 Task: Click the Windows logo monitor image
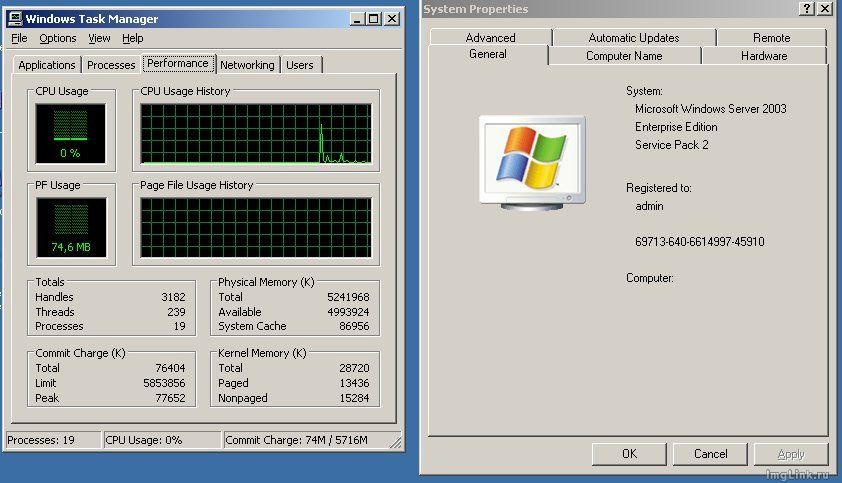(x=532, y=162)
